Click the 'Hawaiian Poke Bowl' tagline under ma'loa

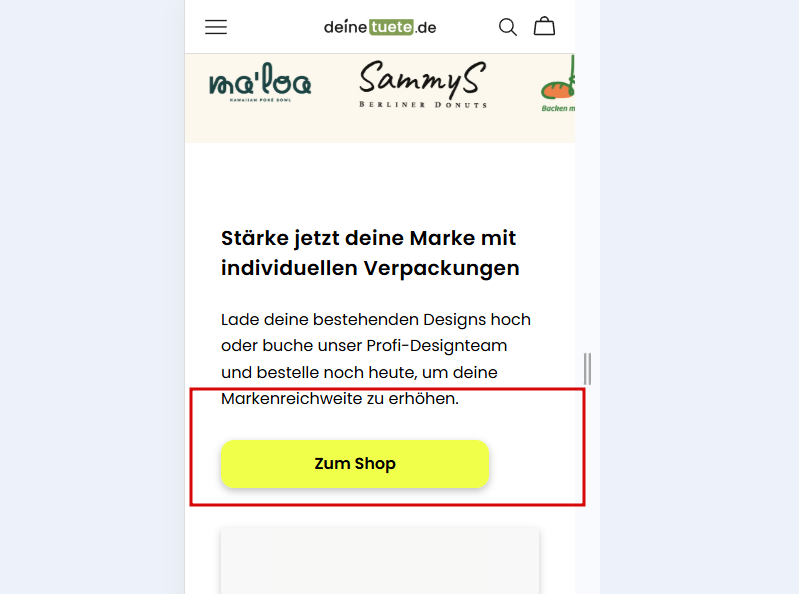260,100
